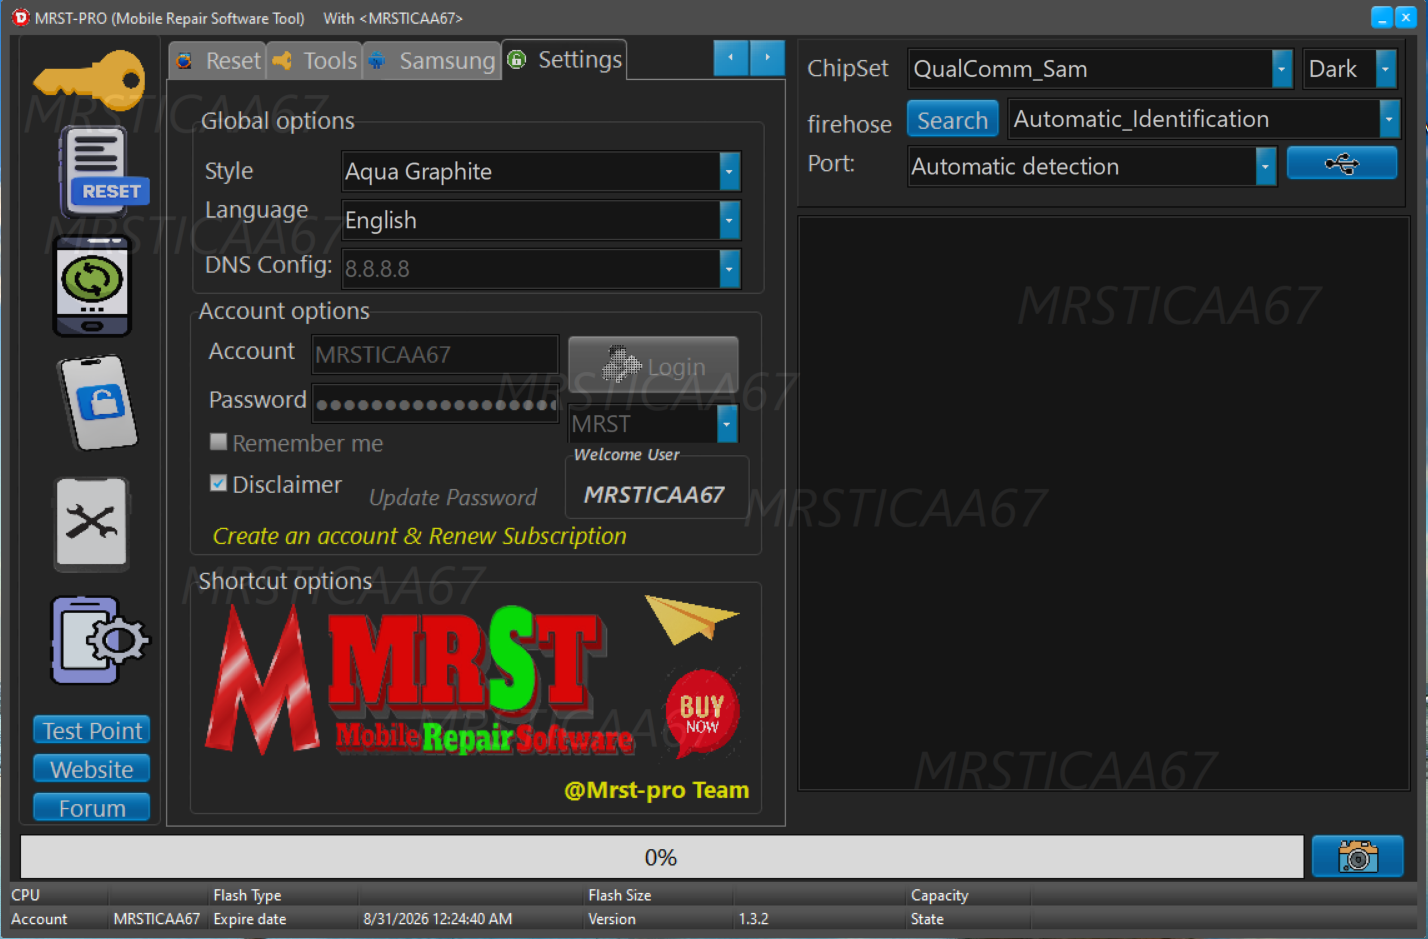Click the yellow paper plane icon
This screenshot has height=939, width=1428.
coord(691,618)
